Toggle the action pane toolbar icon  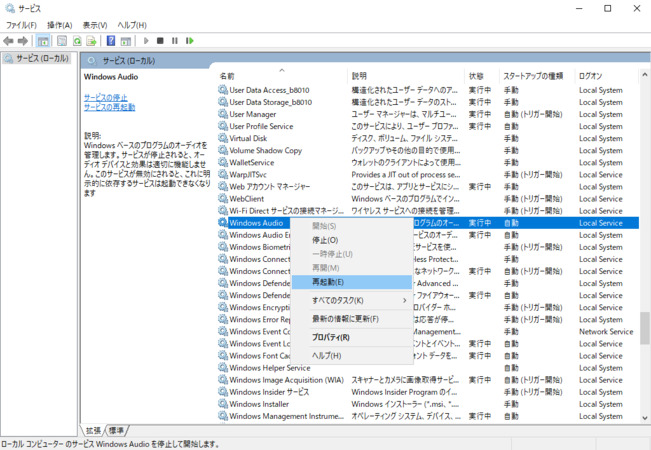(x=126, y=41)
